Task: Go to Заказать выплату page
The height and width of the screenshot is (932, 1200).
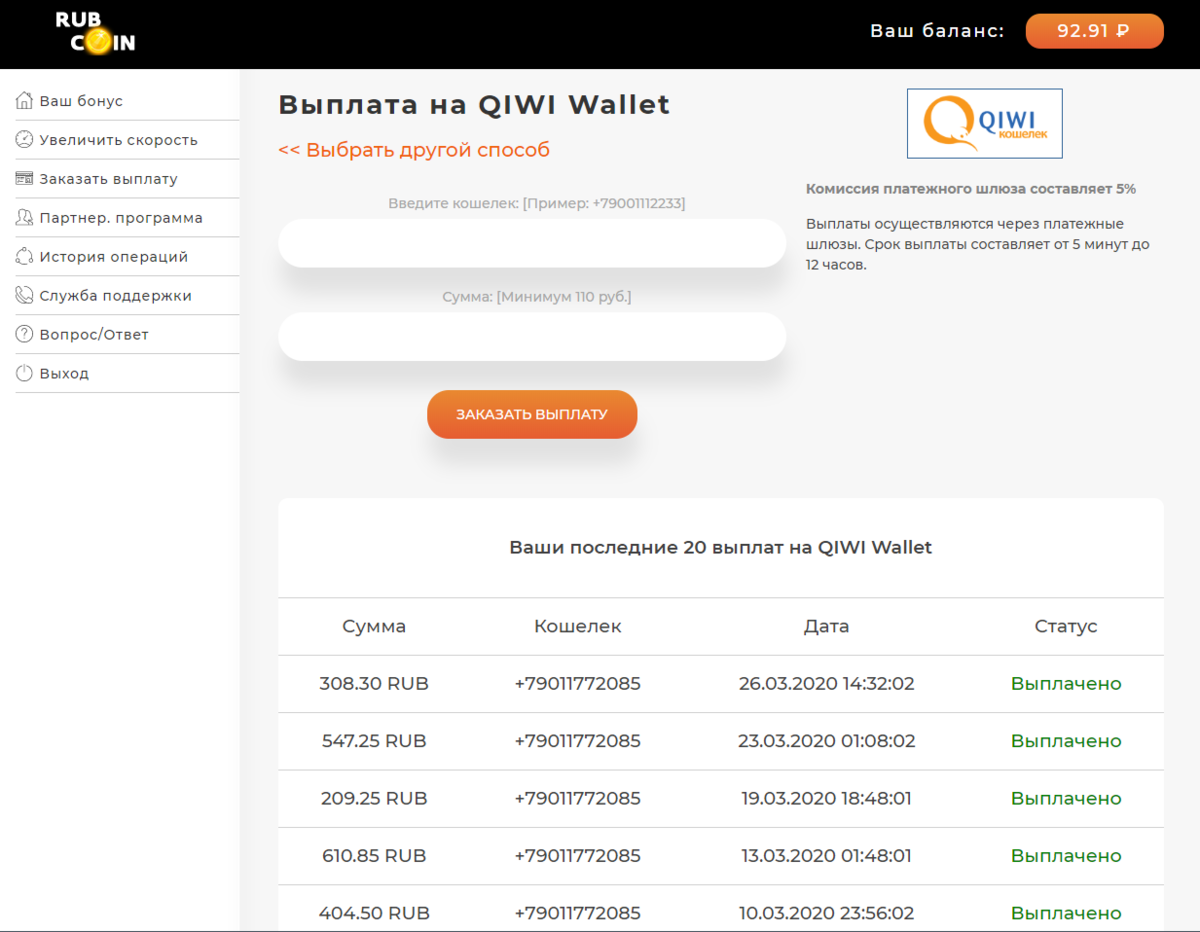Action: click(109, 179)
